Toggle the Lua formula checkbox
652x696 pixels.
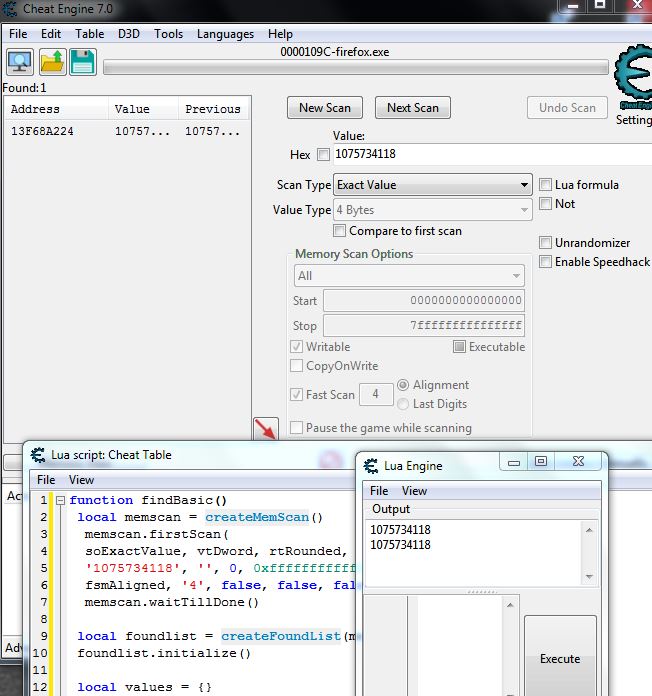pyautogui.click(x=546, y=185)
